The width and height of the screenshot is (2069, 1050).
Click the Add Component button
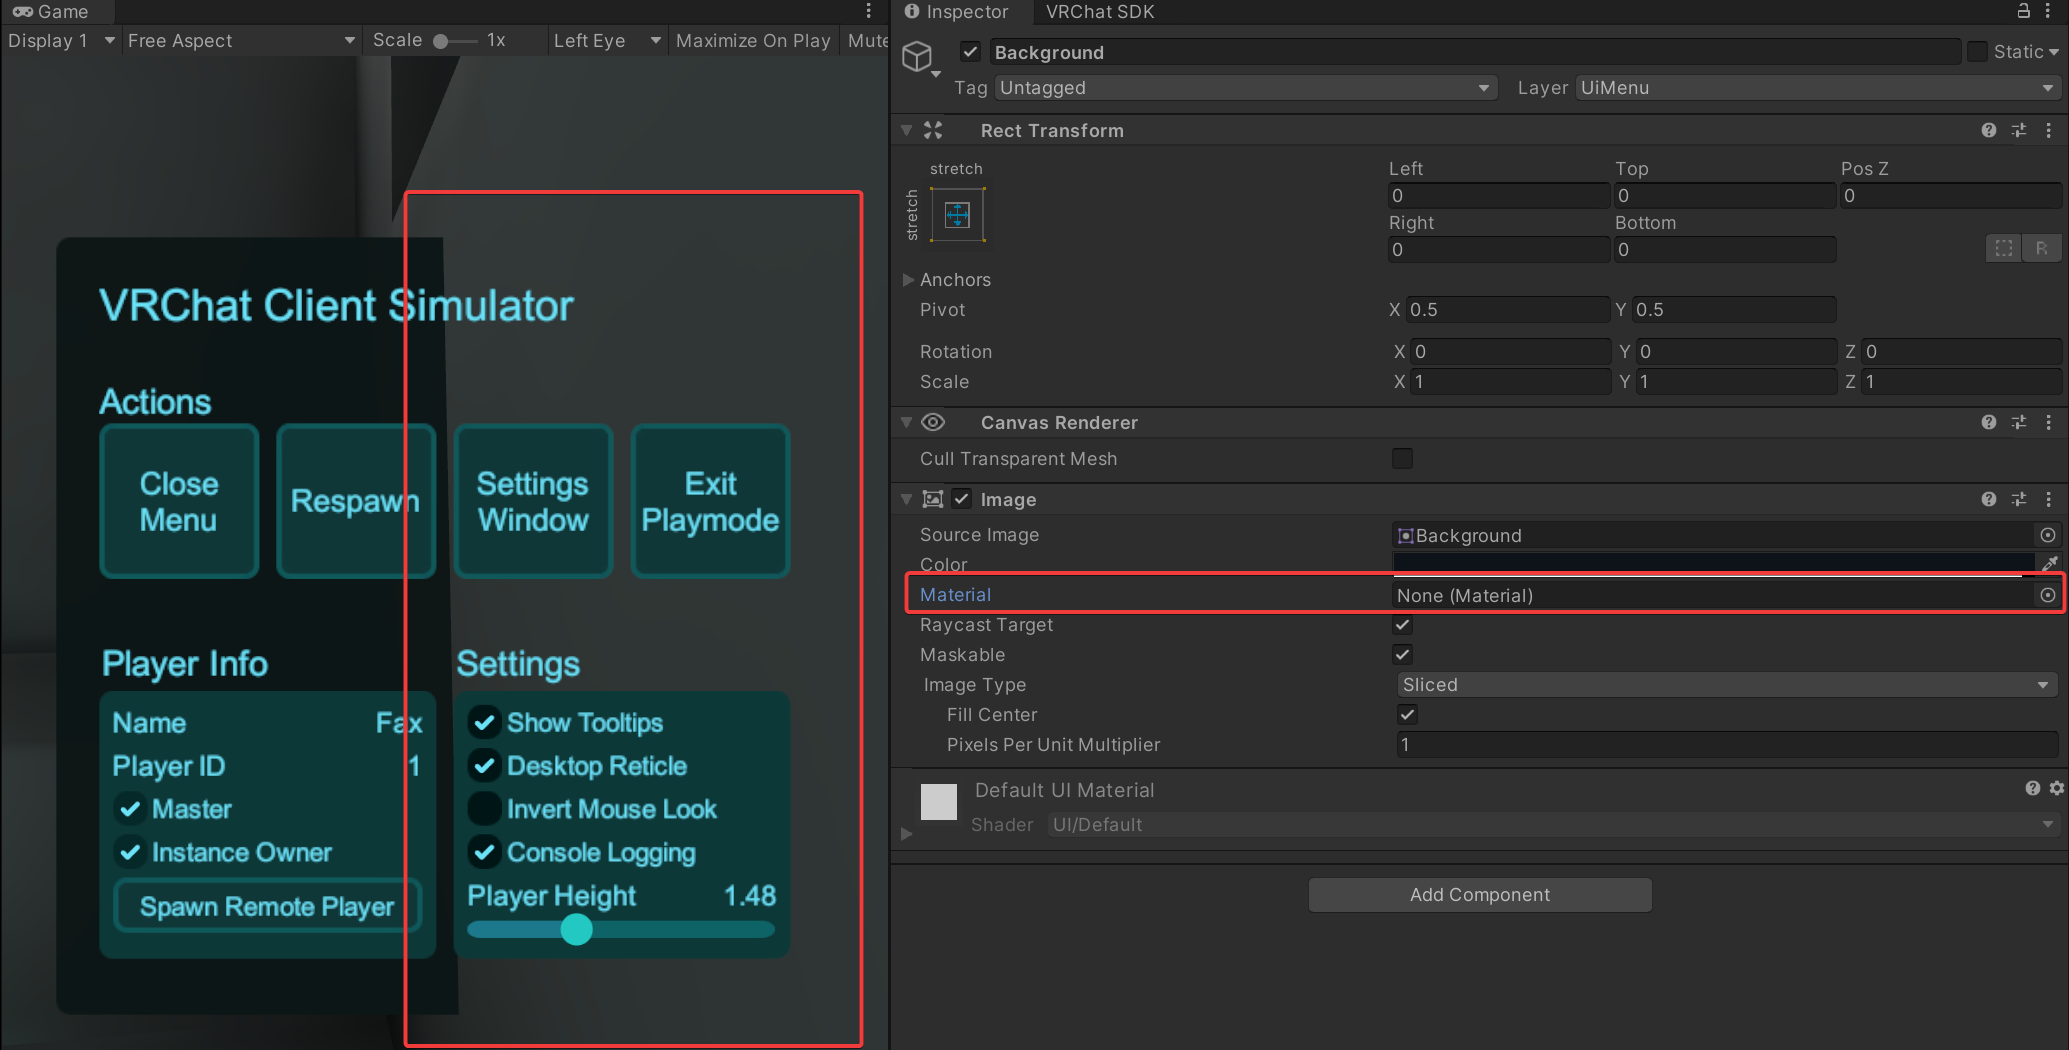click(1480, 894)
